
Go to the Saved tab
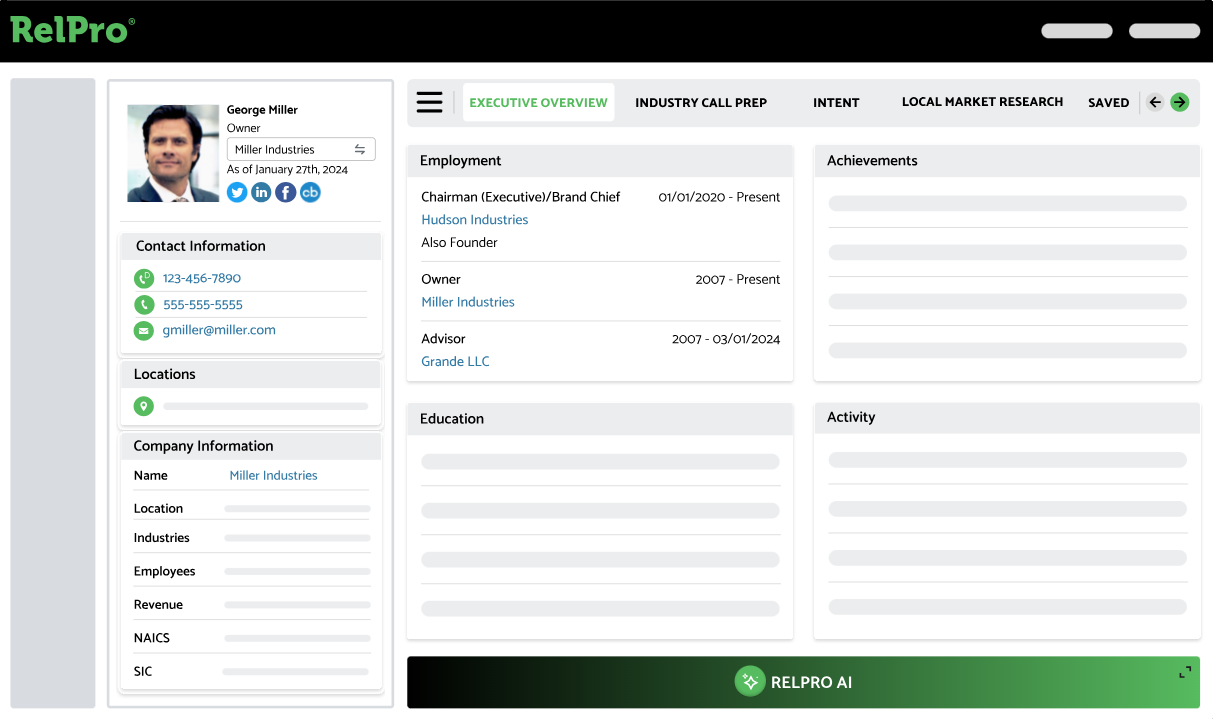coord(1108,102)
